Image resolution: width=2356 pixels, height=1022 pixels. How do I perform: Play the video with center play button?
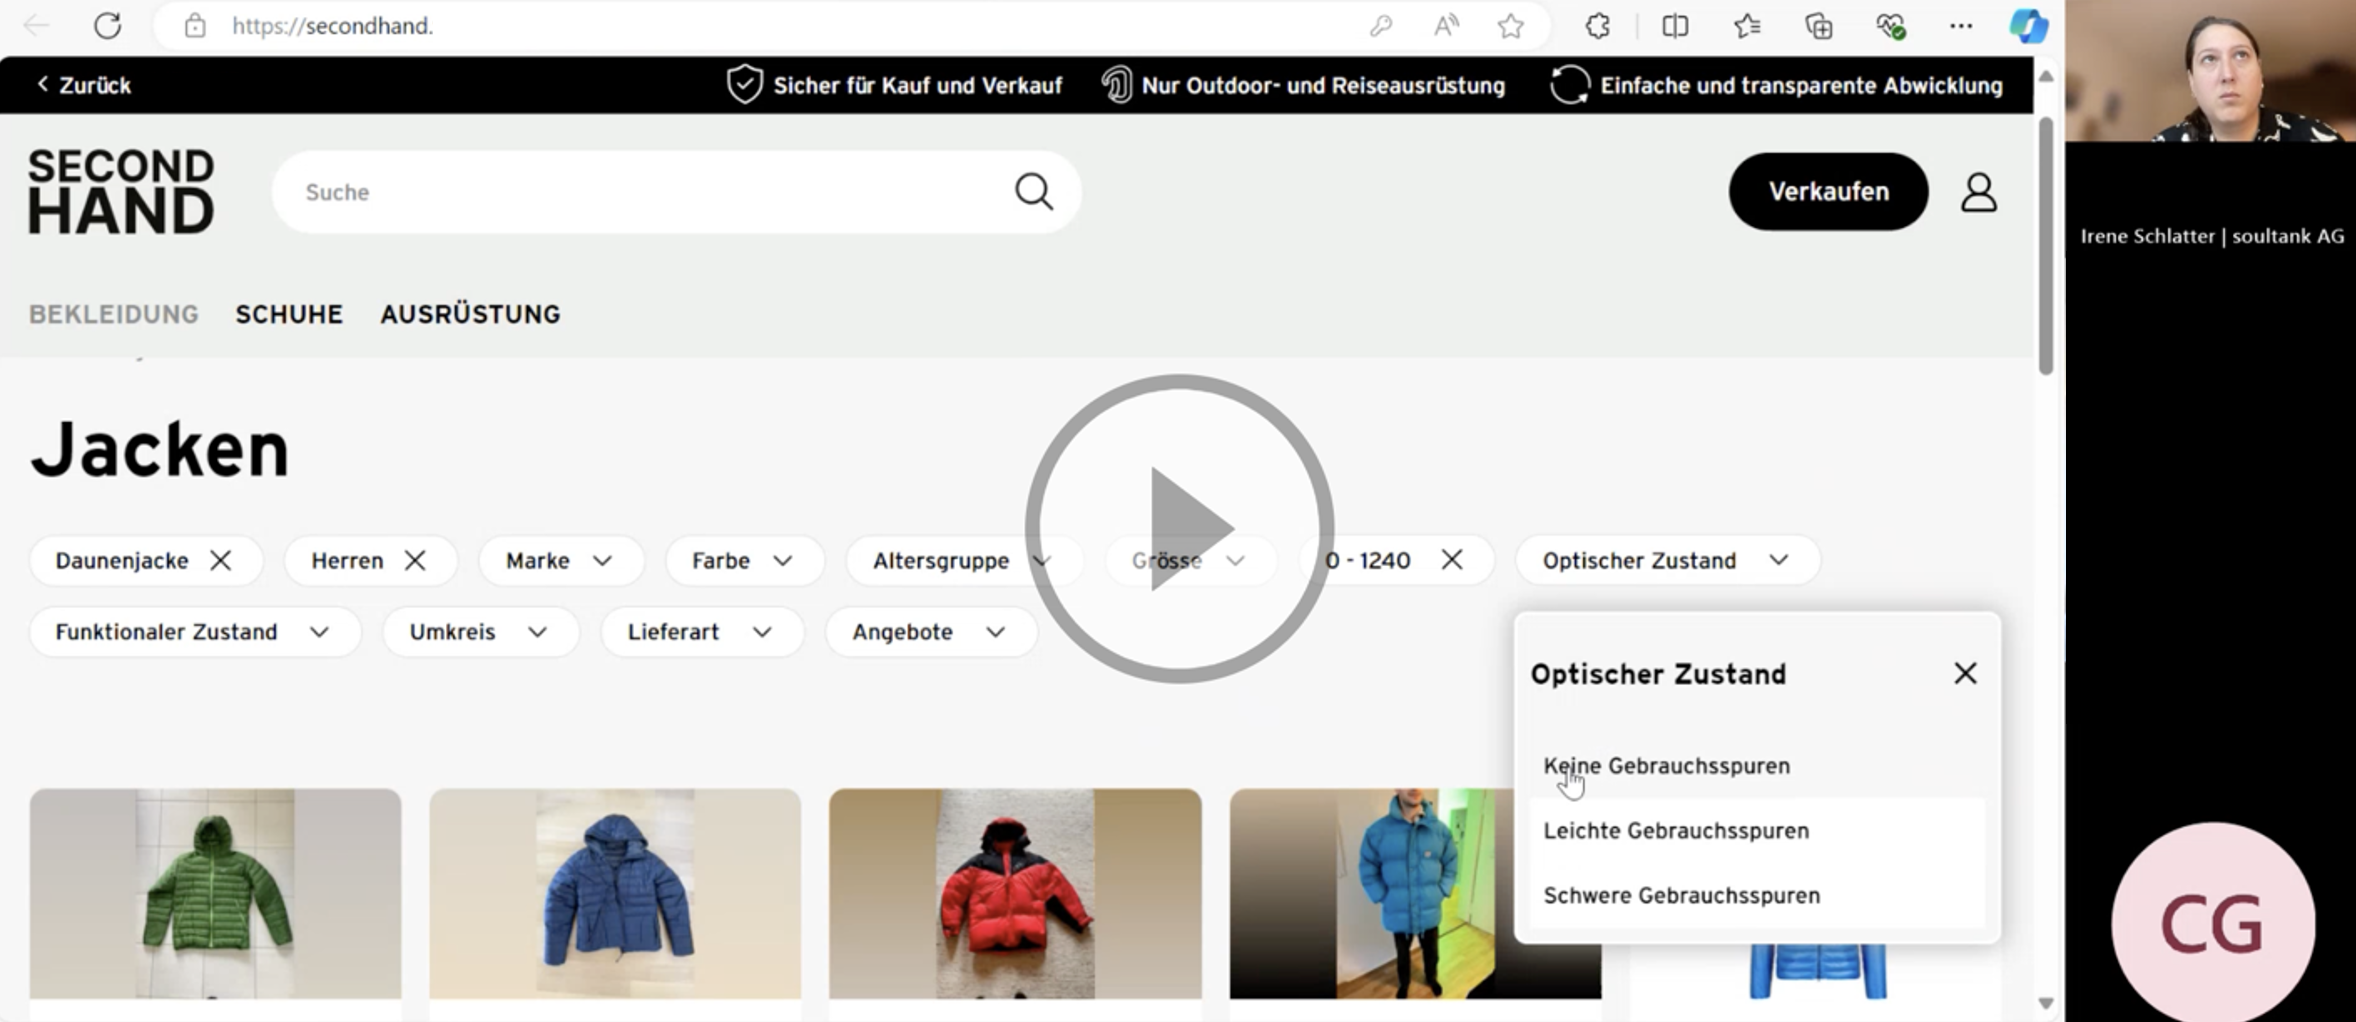click(x=1179, y=529)
